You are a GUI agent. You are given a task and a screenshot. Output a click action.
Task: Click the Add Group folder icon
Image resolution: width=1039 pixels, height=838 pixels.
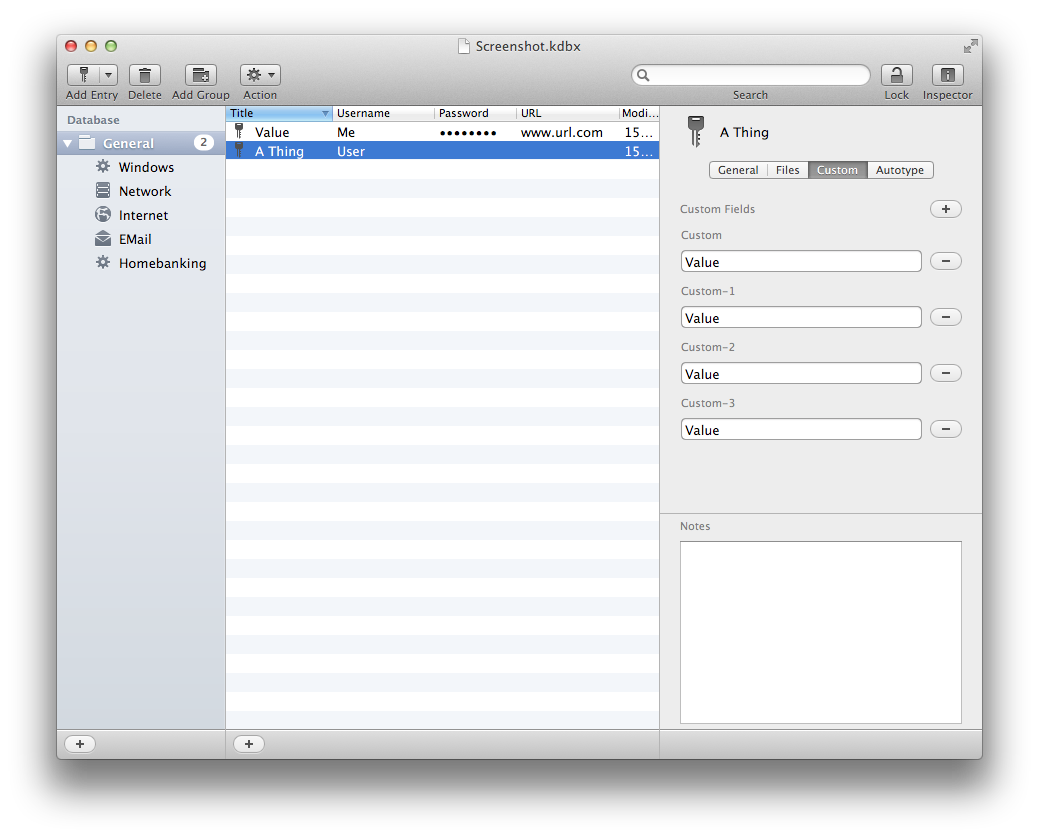(x=201, y=75)
